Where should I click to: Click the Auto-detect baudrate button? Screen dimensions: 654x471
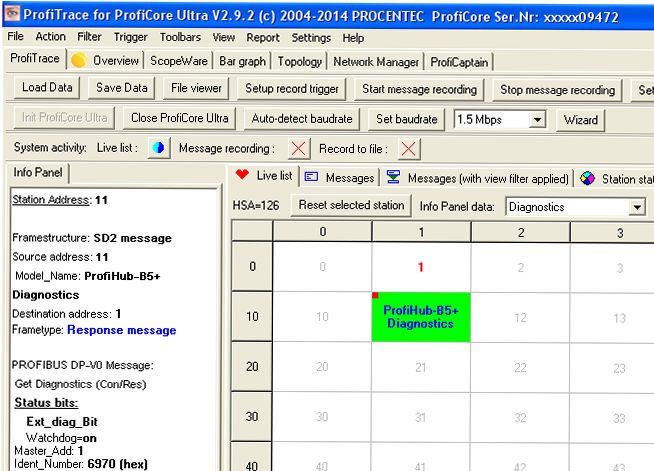(302, 119)
